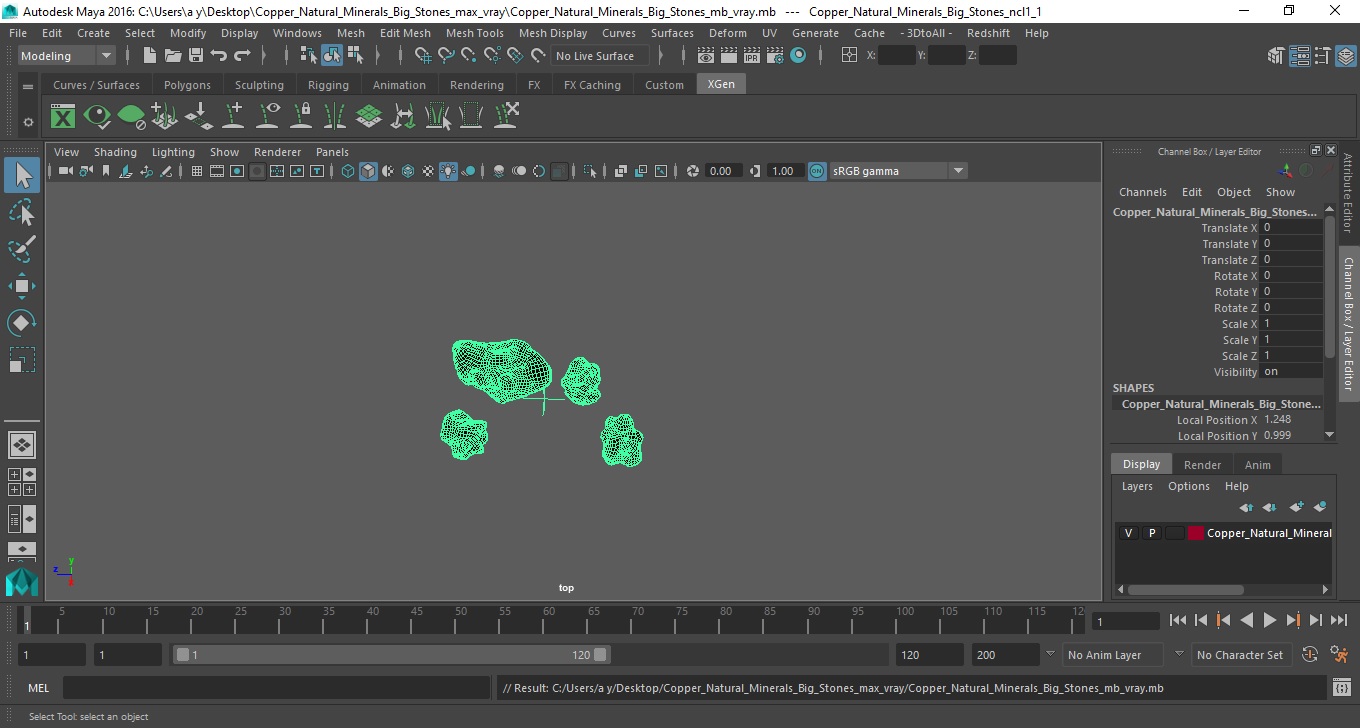Click the XGen guide lock shelf icon

click(301, 117)
